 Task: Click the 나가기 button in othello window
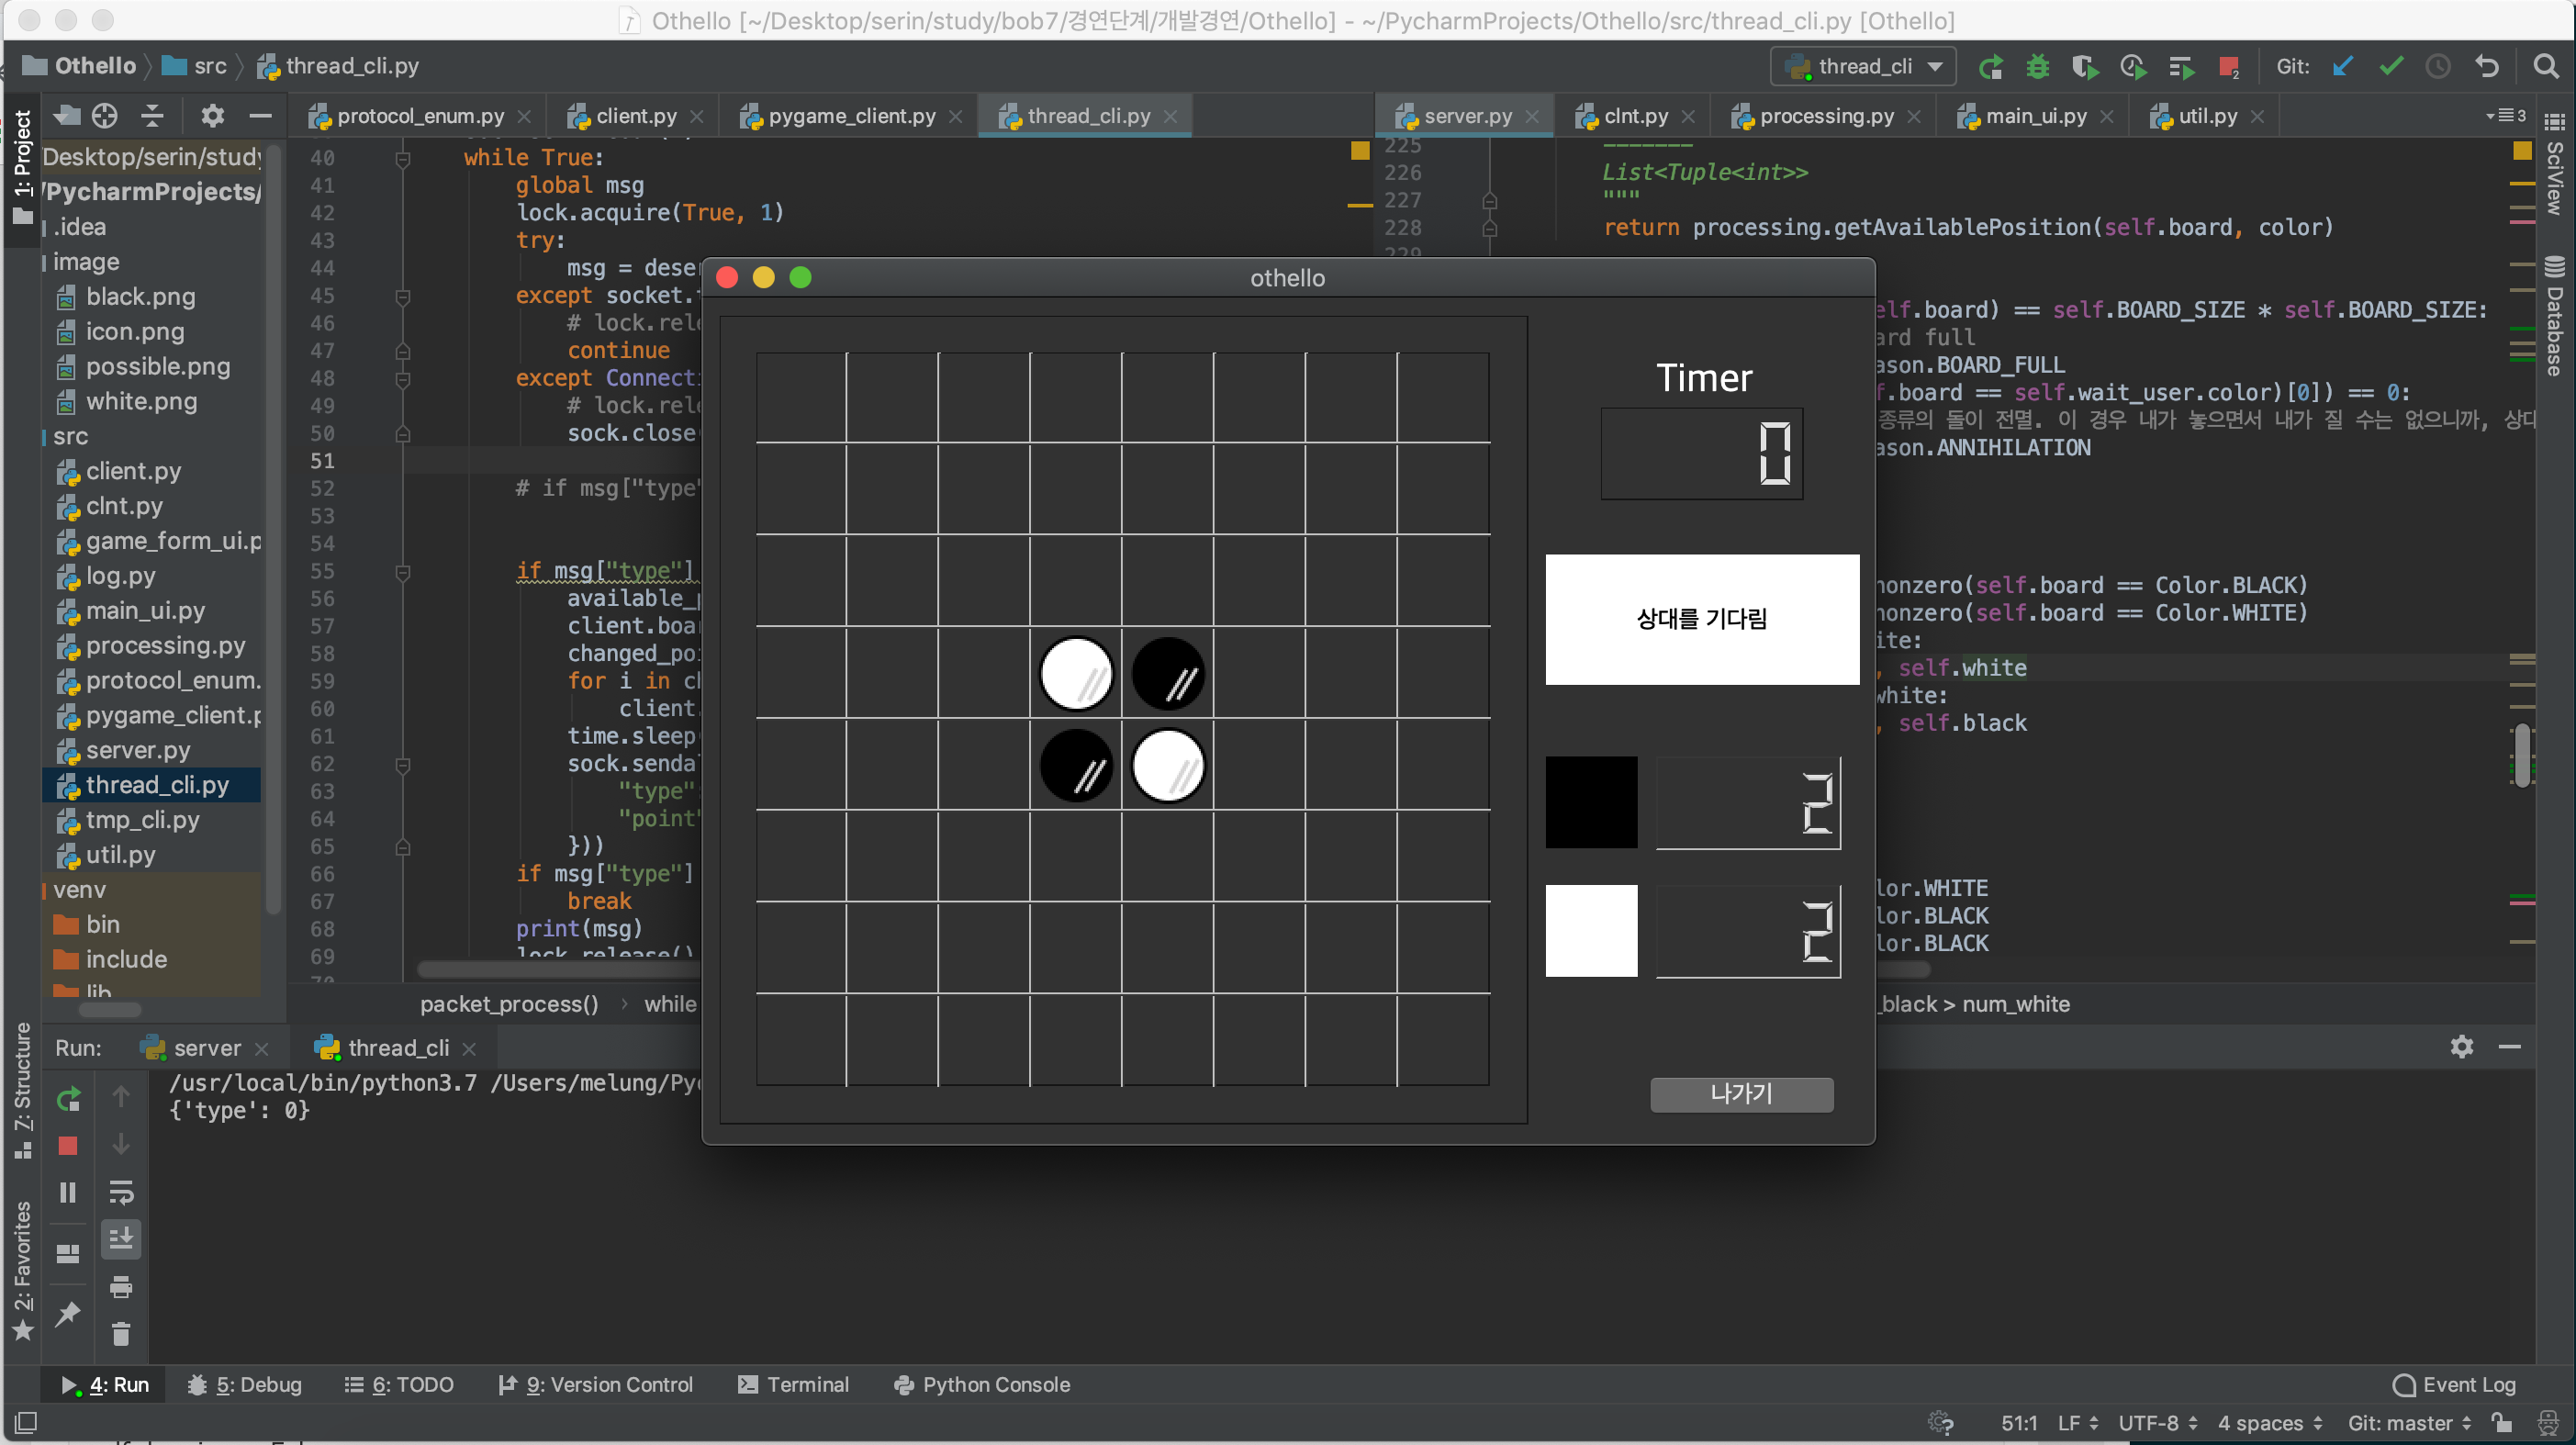(1741, 1094)
